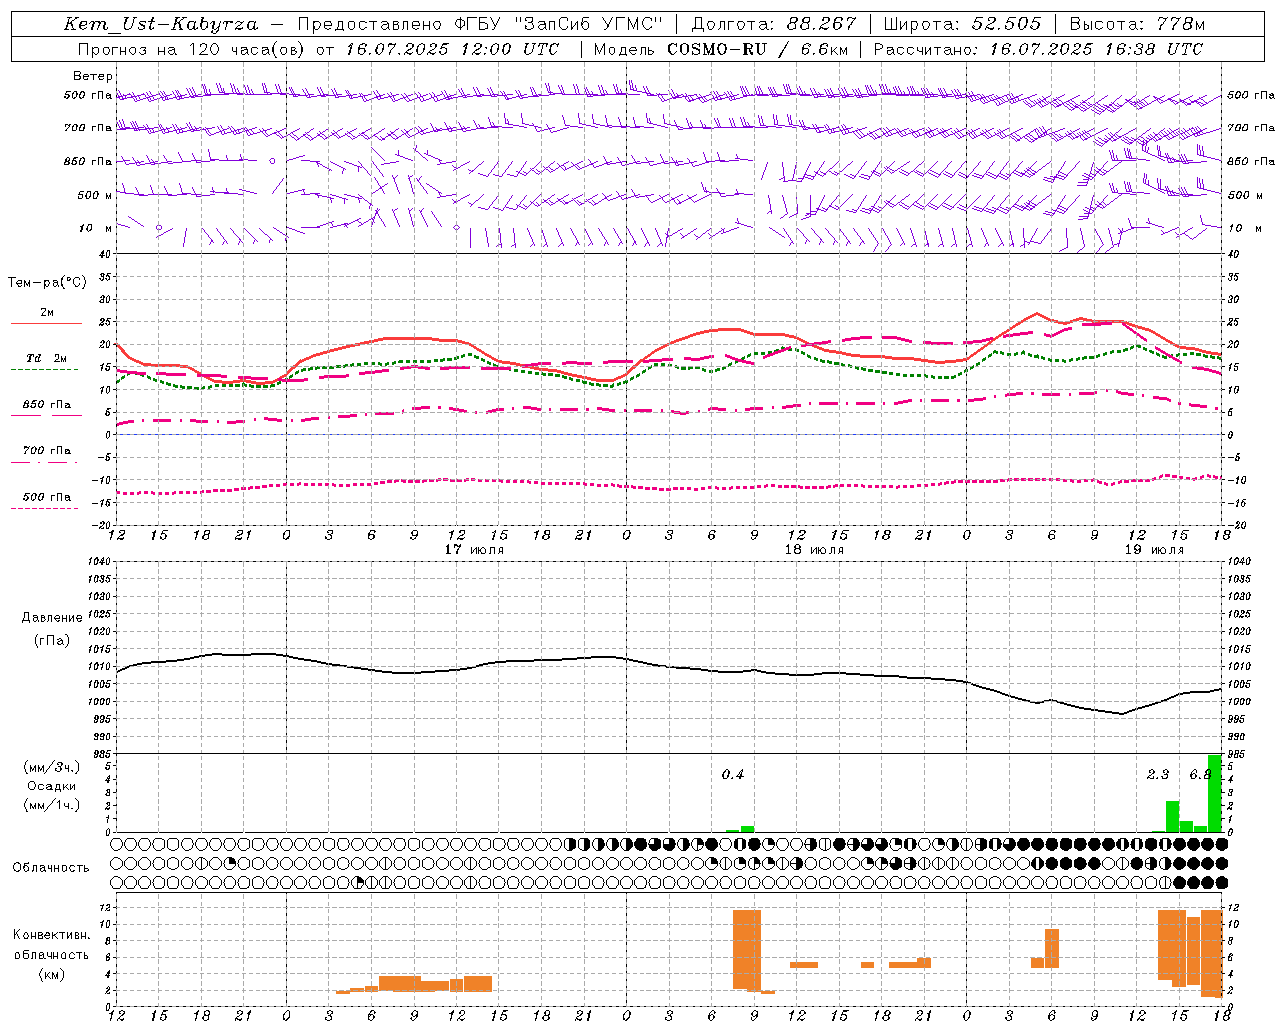Click the 18 июля date label

pyautogui.click(x=814, y=550)
